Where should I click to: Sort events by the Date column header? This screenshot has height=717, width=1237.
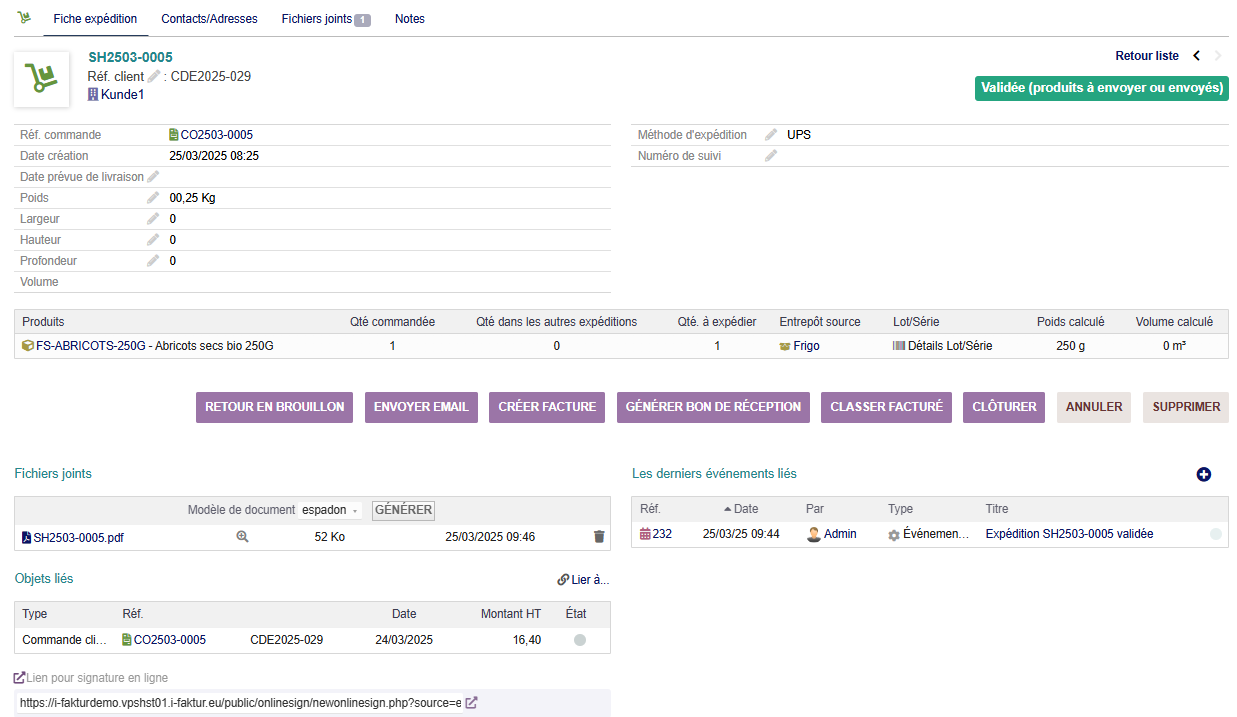(x=745, y=509)
